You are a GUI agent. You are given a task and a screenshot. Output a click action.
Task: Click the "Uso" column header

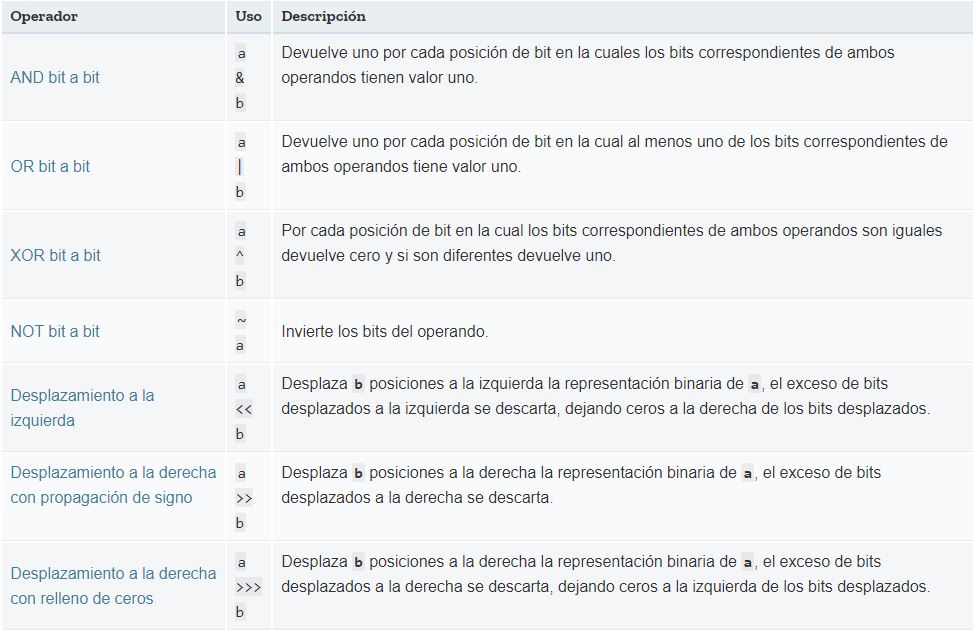(x=248, y=17)
